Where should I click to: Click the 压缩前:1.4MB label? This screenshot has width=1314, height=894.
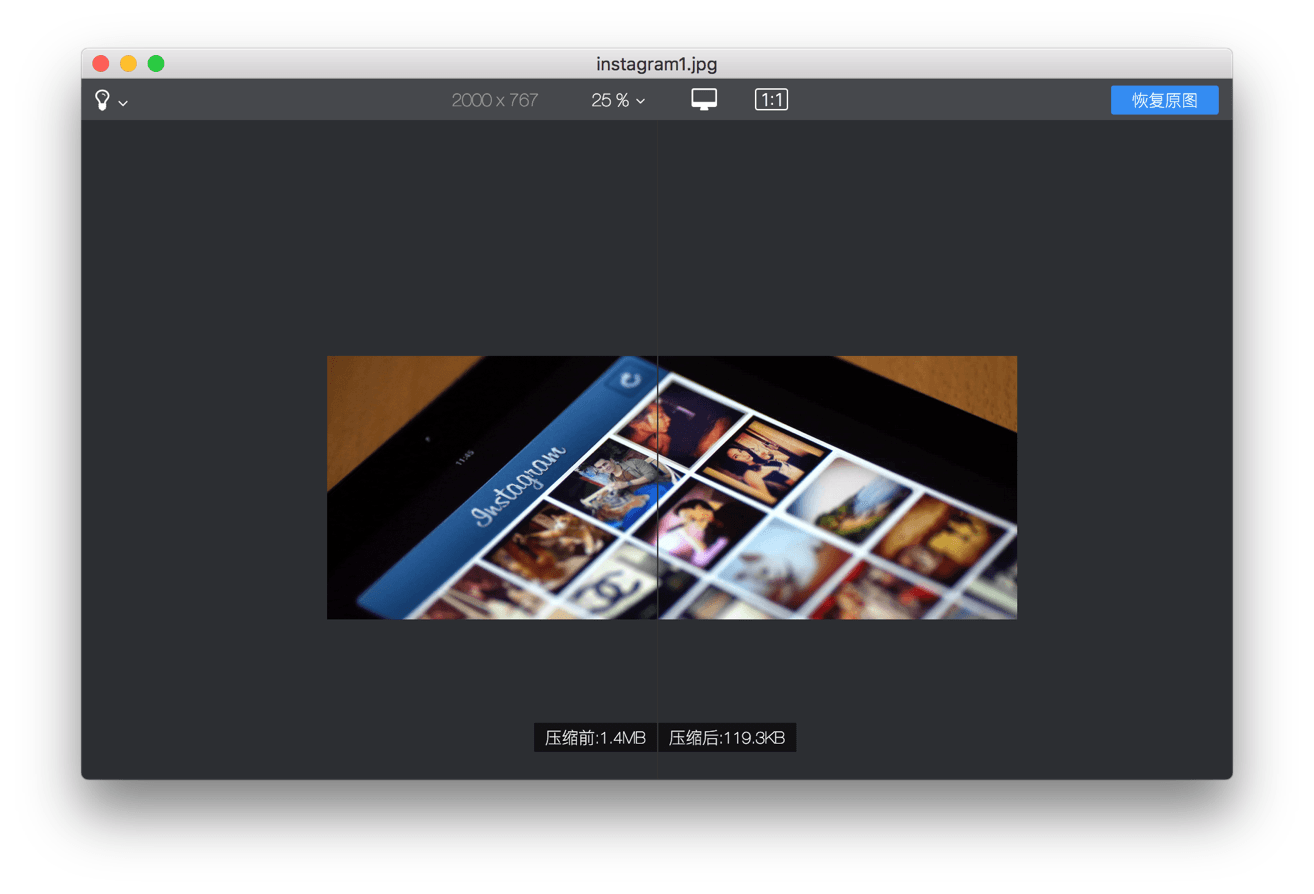[x=595, y=738]
